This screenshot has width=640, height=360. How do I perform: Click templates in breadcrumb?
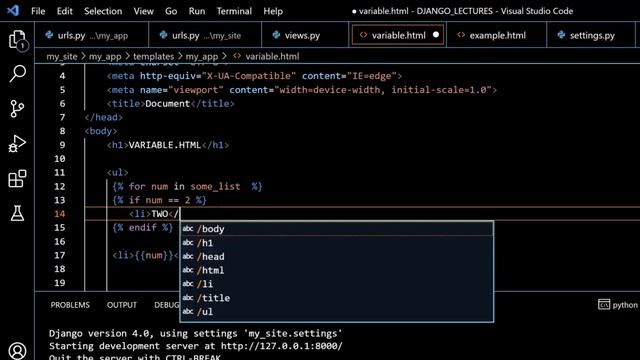[153, 56]
